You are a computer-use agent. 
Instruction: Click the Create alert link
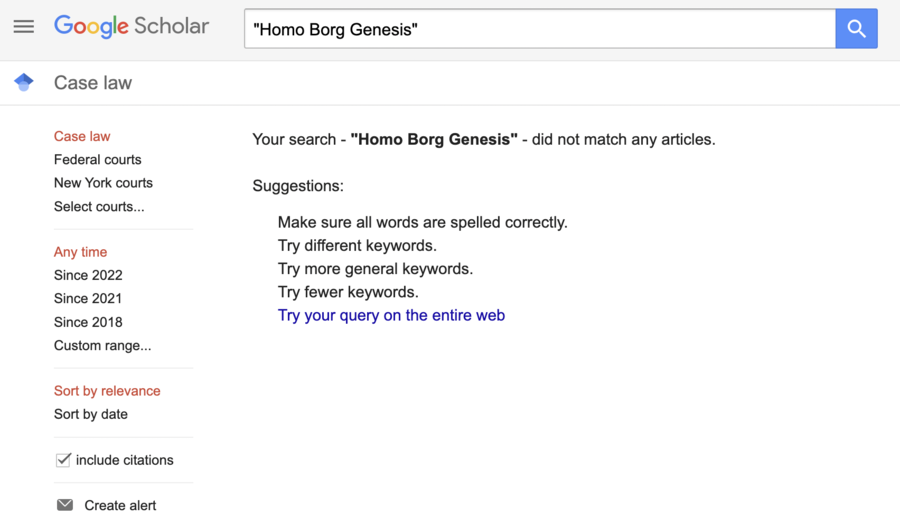[x=121, y=505]
